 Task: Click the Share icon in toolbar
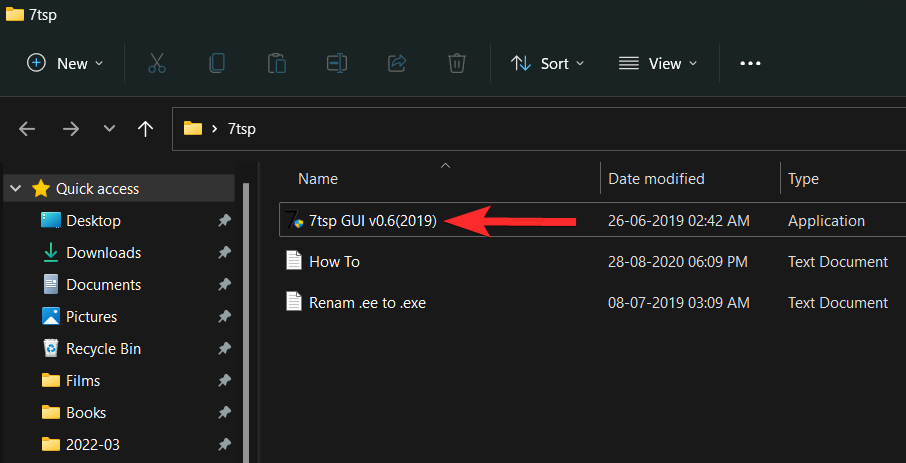point(396,63)
